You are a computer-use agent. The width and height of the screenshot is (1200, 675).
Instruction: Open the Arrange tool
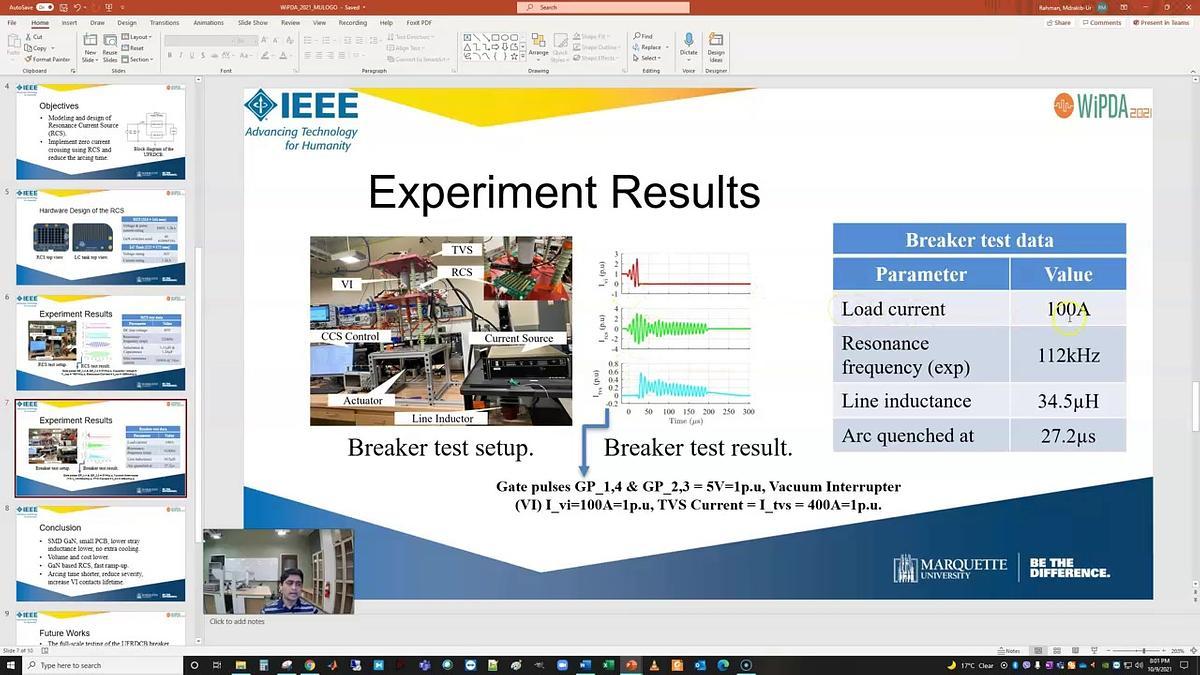click(x=538, y=48)
